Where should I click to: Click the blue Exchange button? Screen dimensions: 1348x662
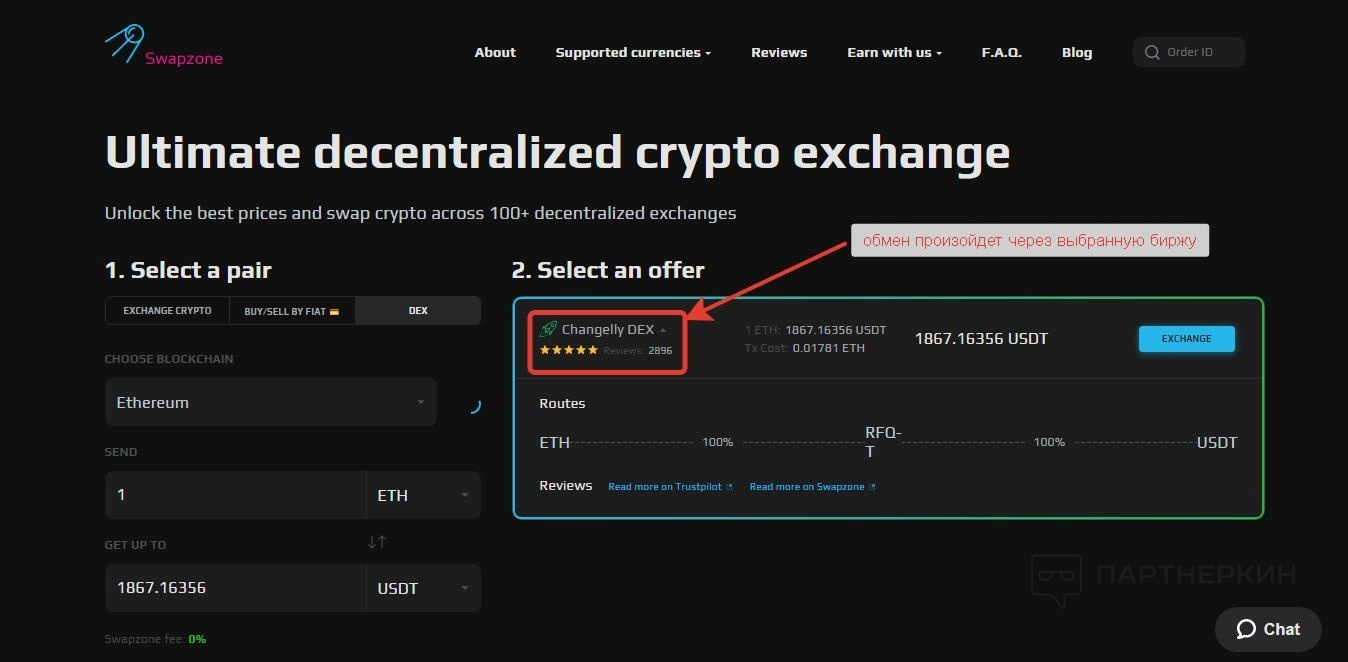(x=1186, y=339)
